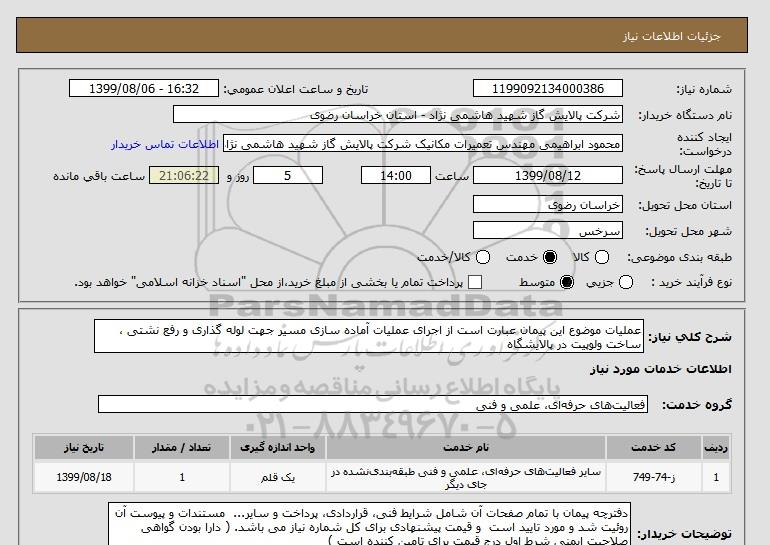Click unit cell یک قلم
Image resolution: width=770 pixels, height=545 pixels.
pyautogui.click(x=277, y=477)
